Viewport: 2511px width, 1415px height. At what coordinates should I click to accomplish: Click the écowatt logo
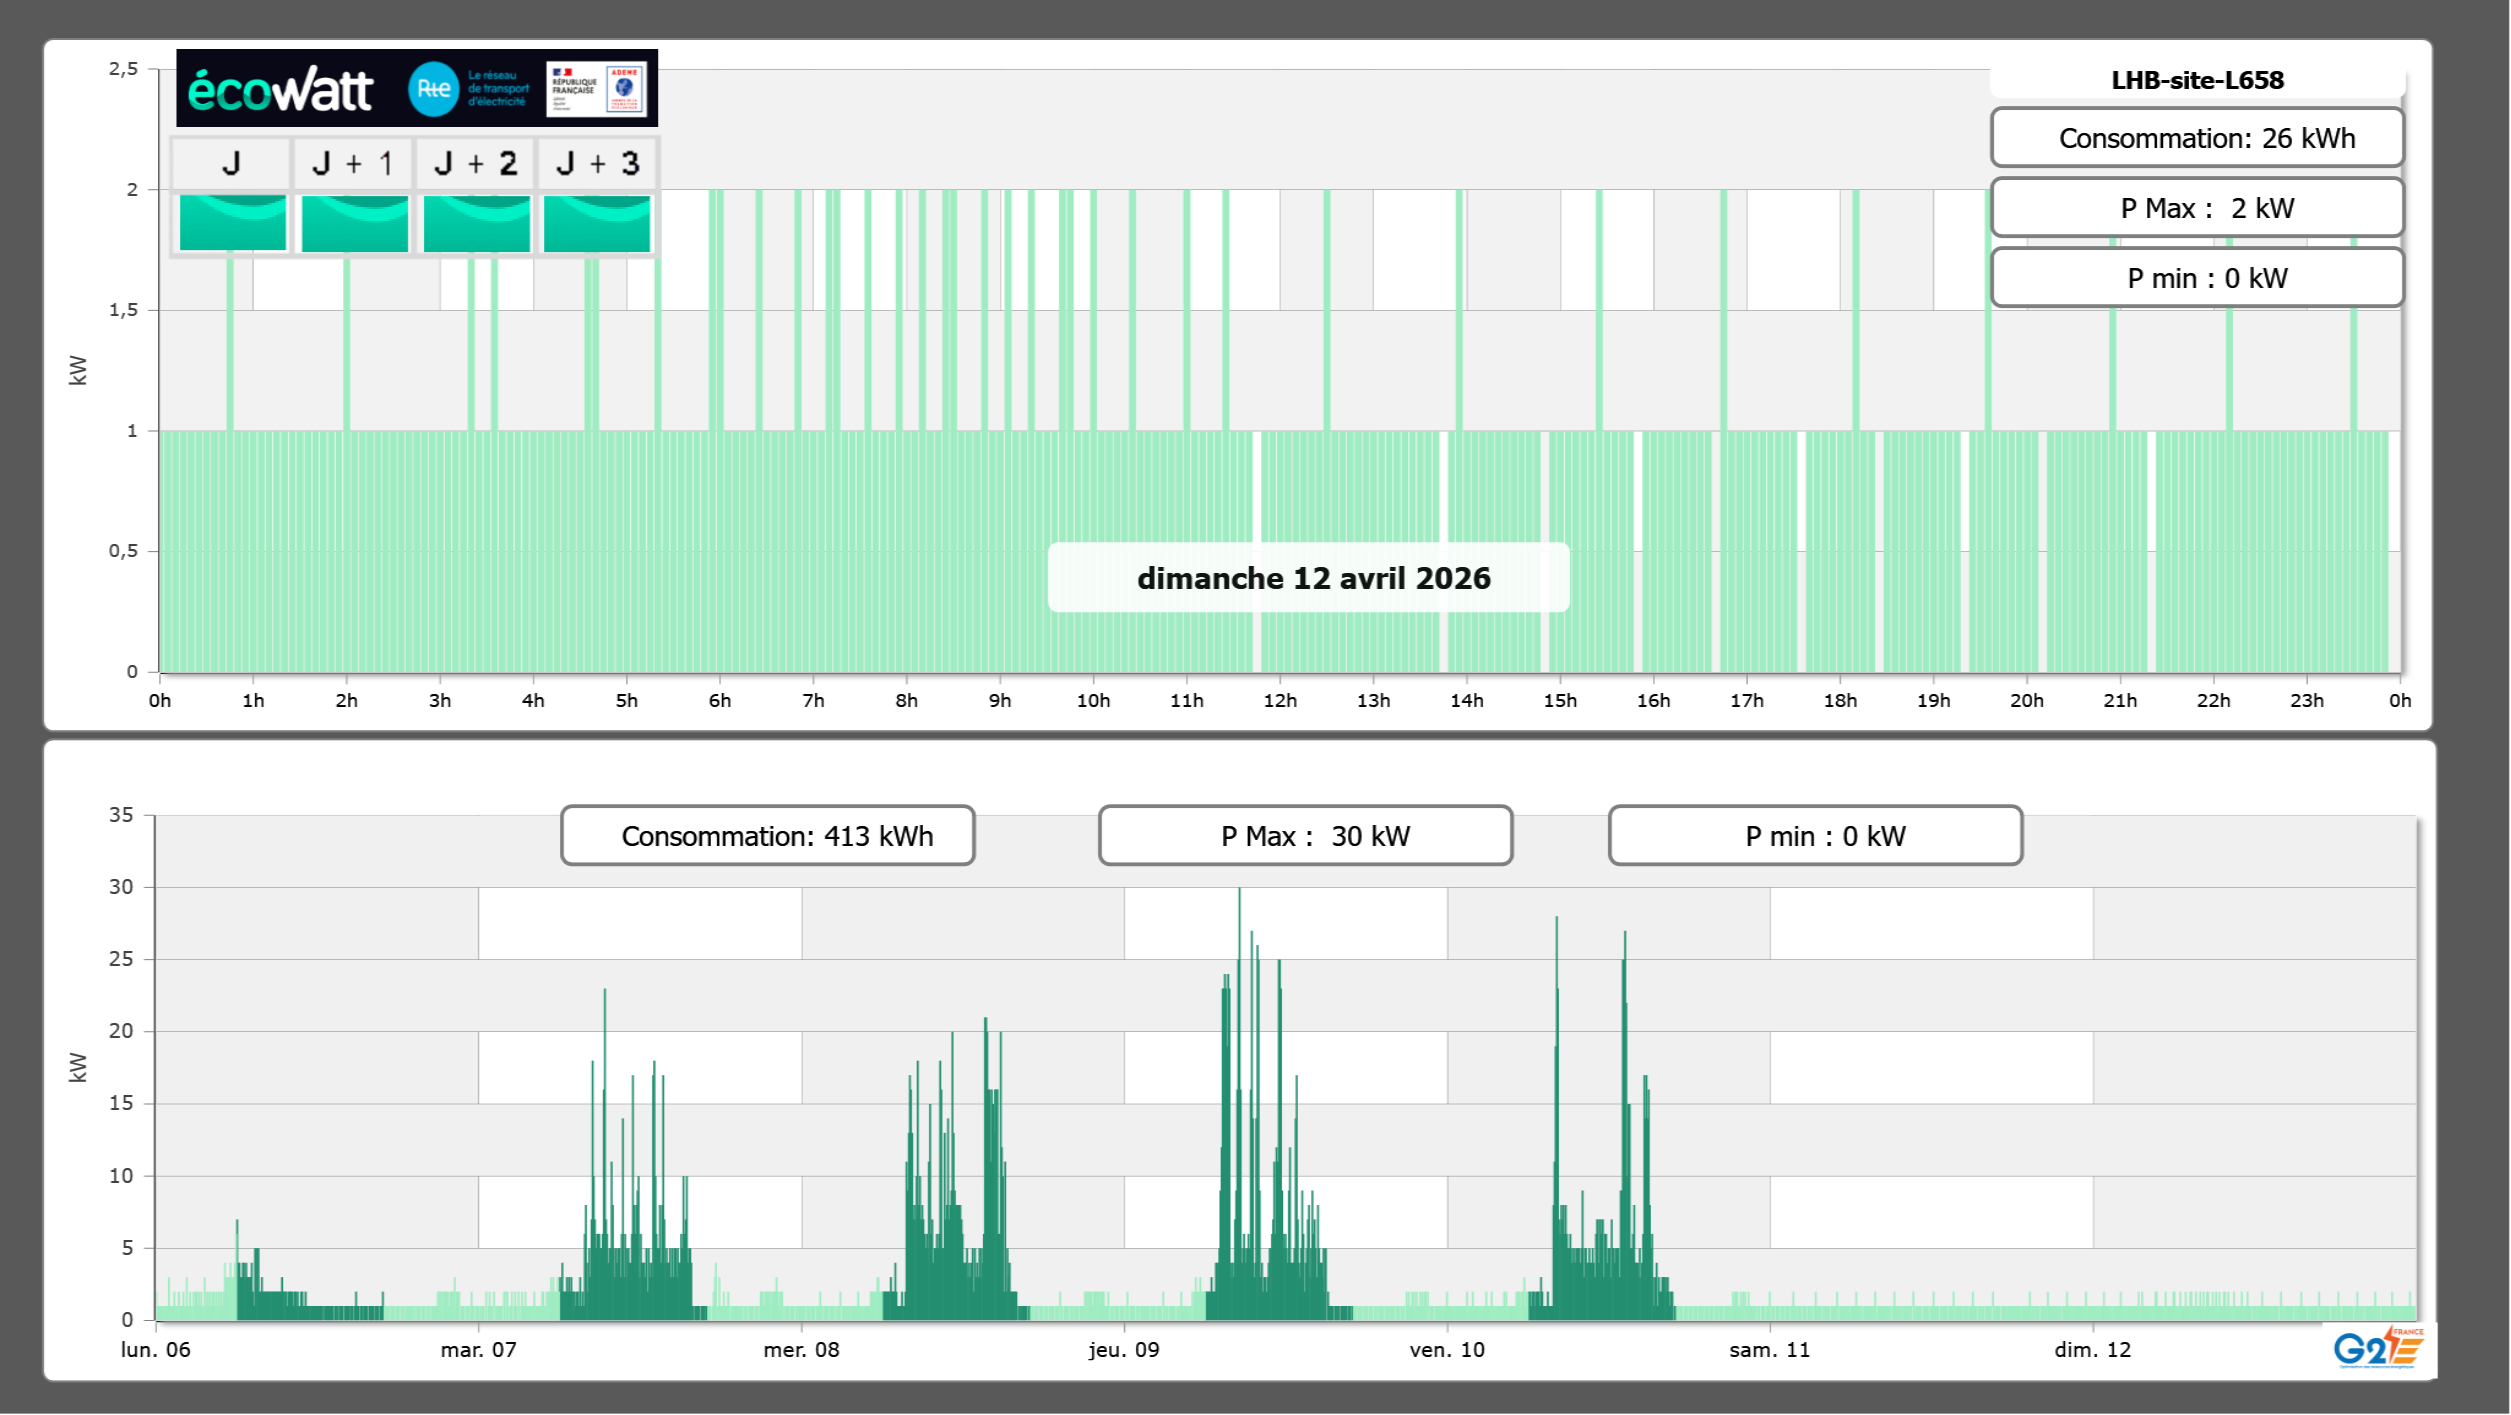(x=280, y=90)
